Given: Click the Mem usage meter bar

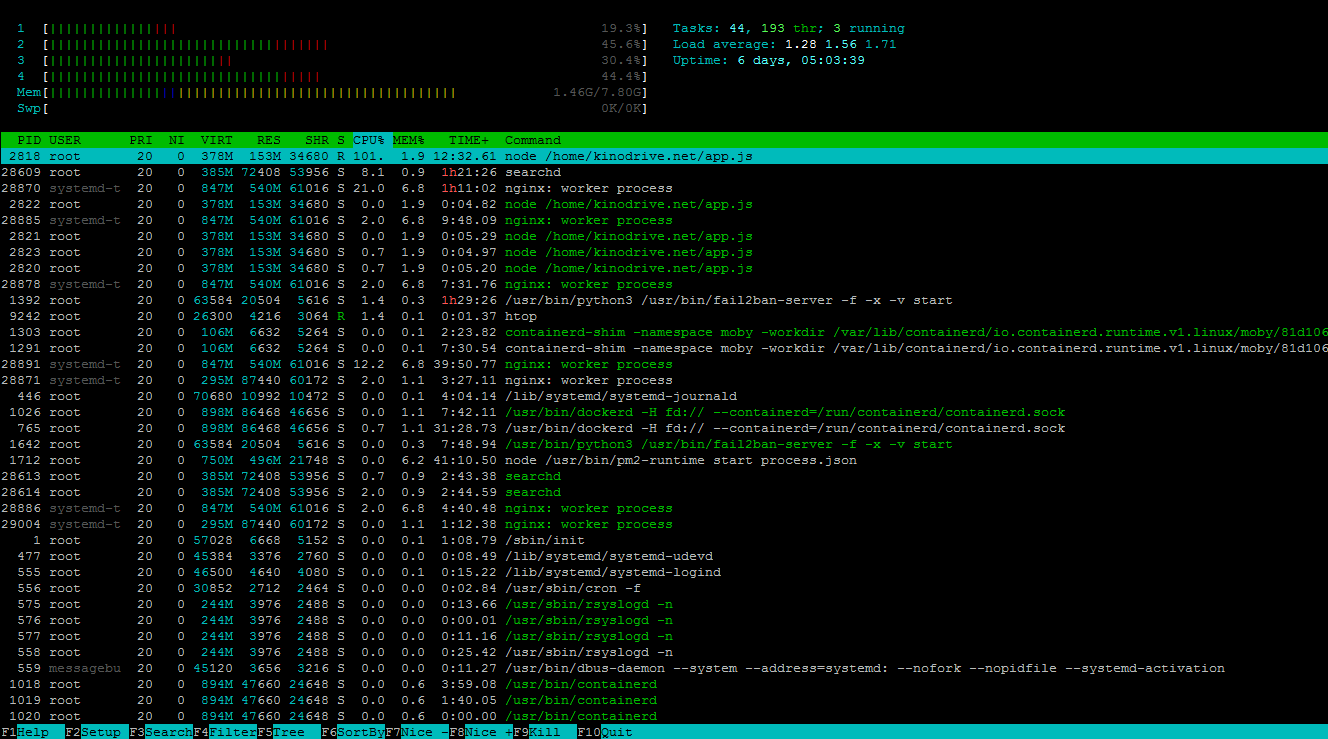Looking at the screenshot, I should point(345,92).
